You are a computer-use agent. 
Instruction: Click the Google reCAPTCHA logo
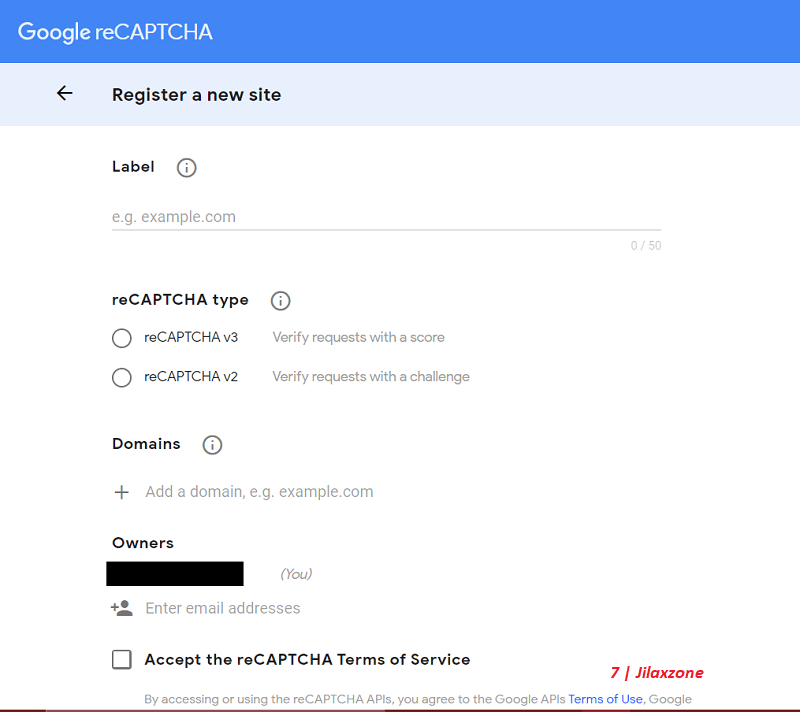(x=115, y=32)
